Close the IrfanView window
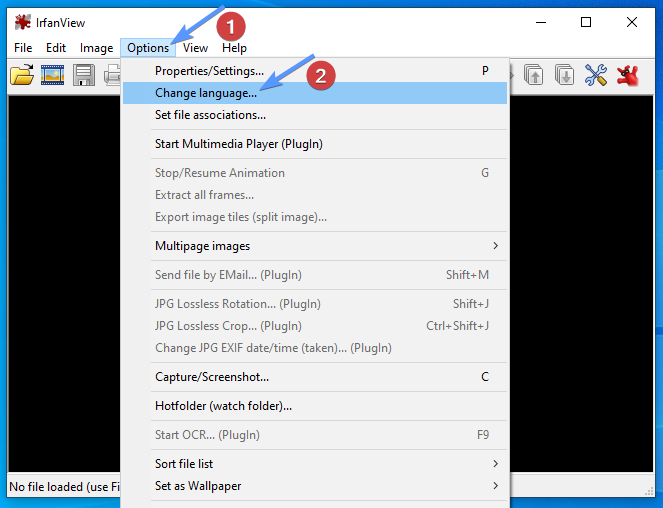Viewport: 663px width, 508px height. coord(632,22)
